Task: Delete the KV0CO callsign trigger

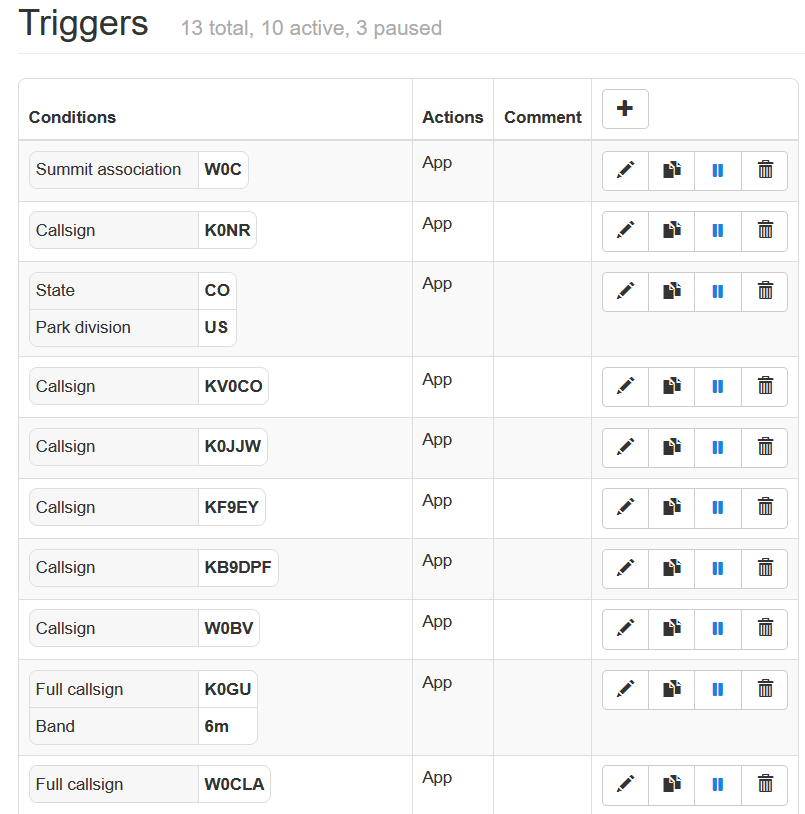Action: click(x=765, y=387)
